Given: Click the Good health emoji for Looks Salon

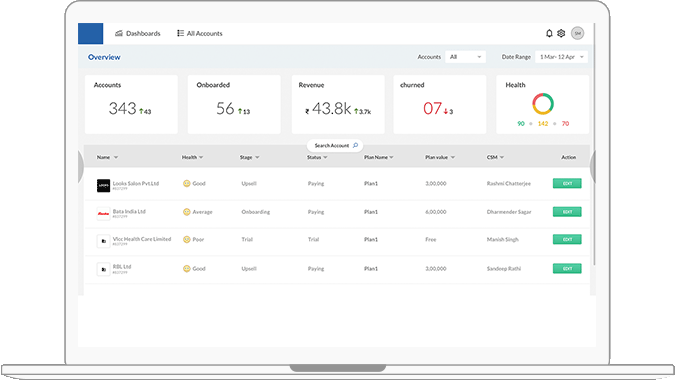Looking at the screenshot, I should click(x=186, y=183).
